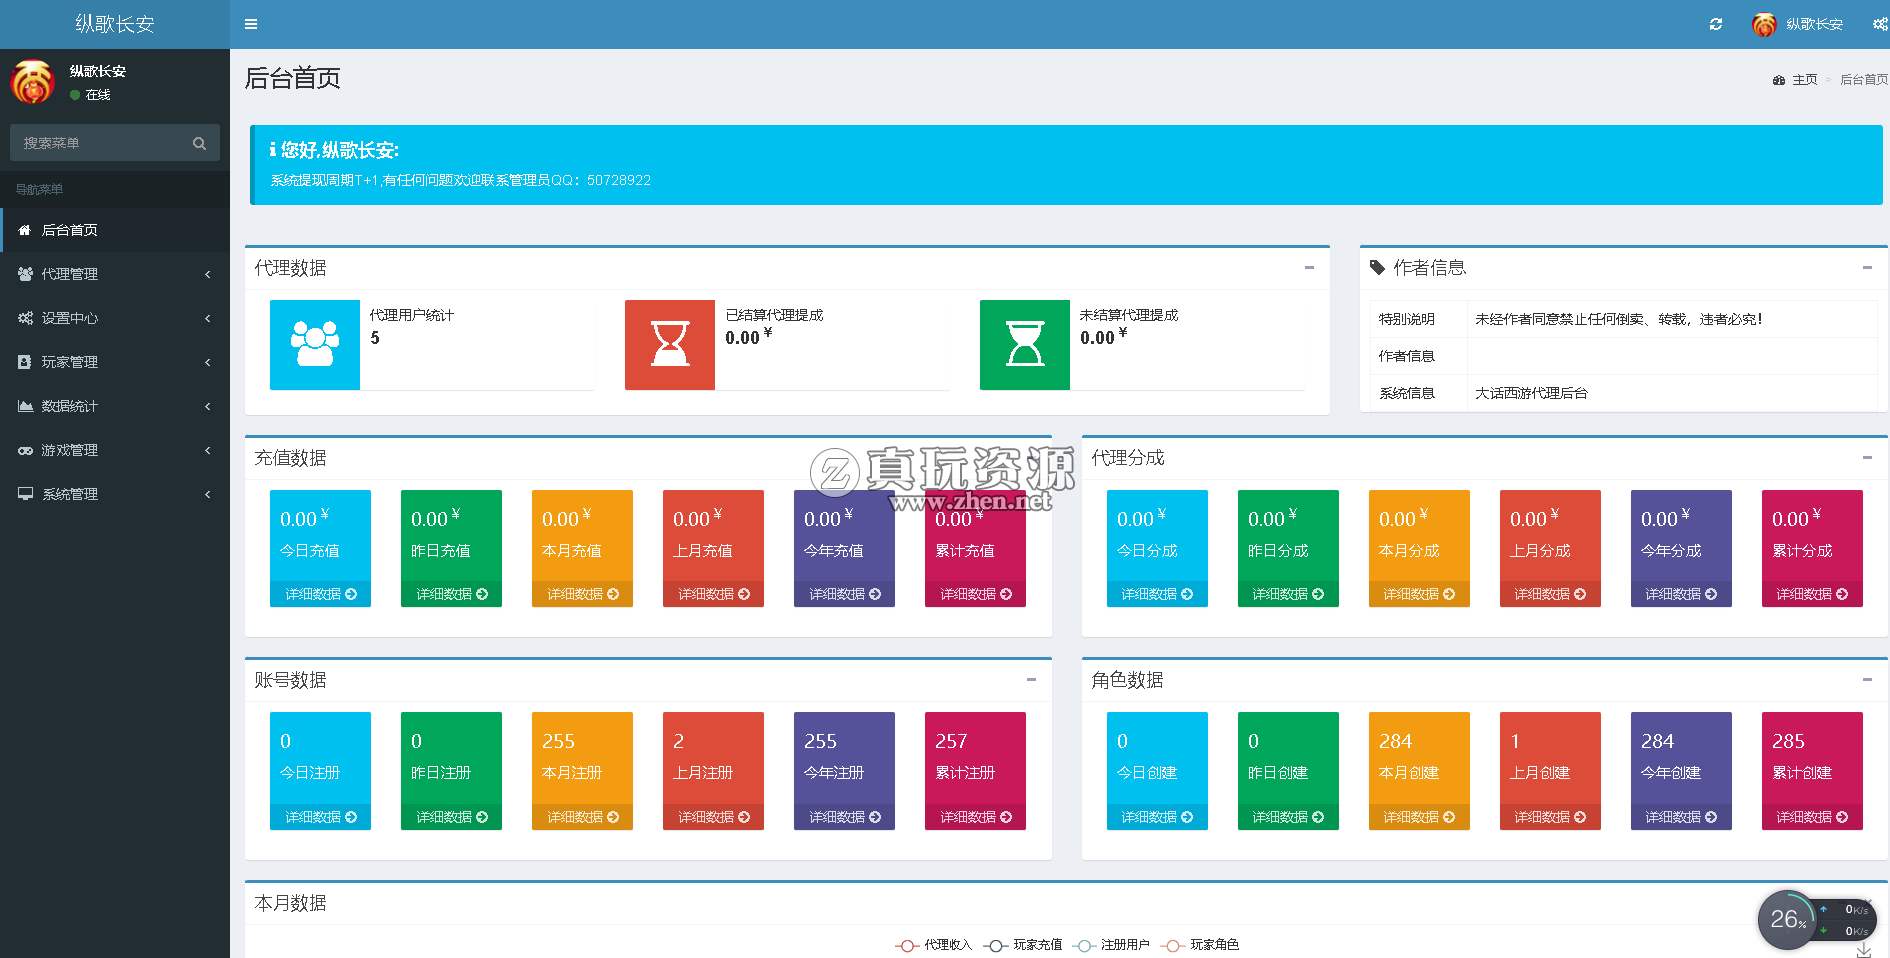Collapse the 代理分成 panel
1890x958 pixels.
(1867, 457)
